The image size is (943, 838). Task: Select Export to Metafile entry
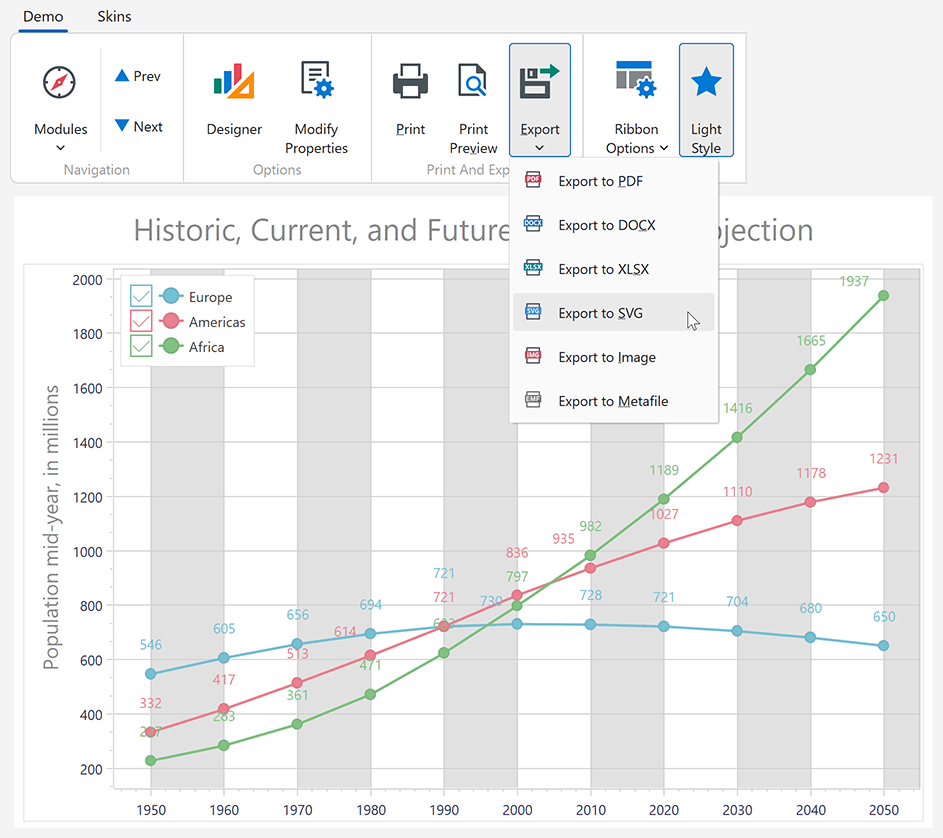pyautogui.click(x=614, y=401)
